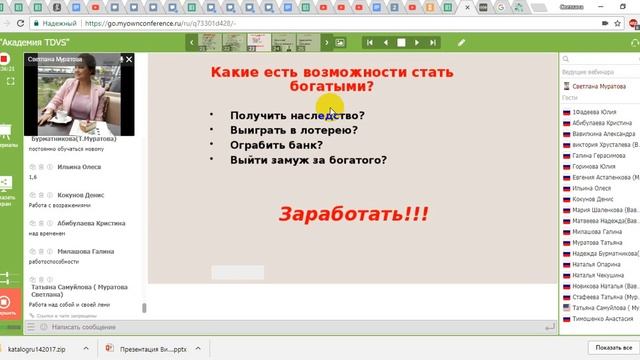Open slide thumbnail number 24
640x360 pixels.
(283, 42)
